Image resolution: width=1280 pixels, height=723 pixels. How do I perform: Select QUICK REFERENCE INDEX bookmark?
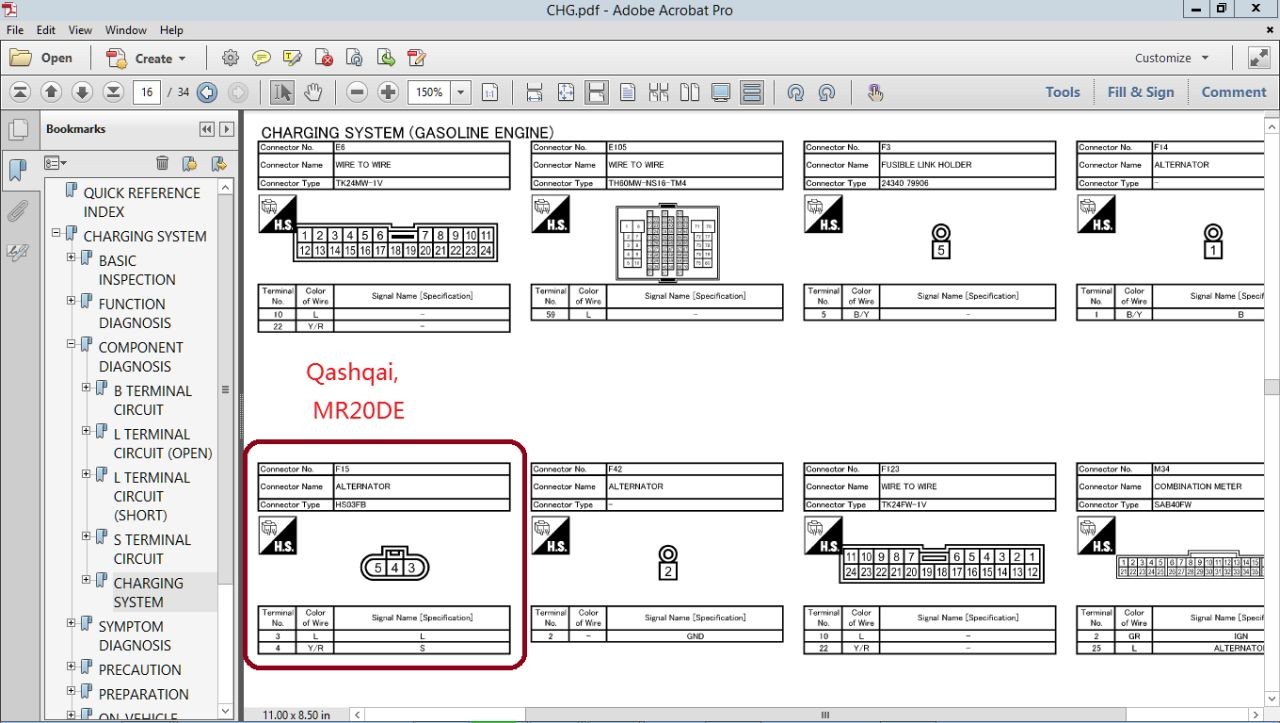click(141, 202)
